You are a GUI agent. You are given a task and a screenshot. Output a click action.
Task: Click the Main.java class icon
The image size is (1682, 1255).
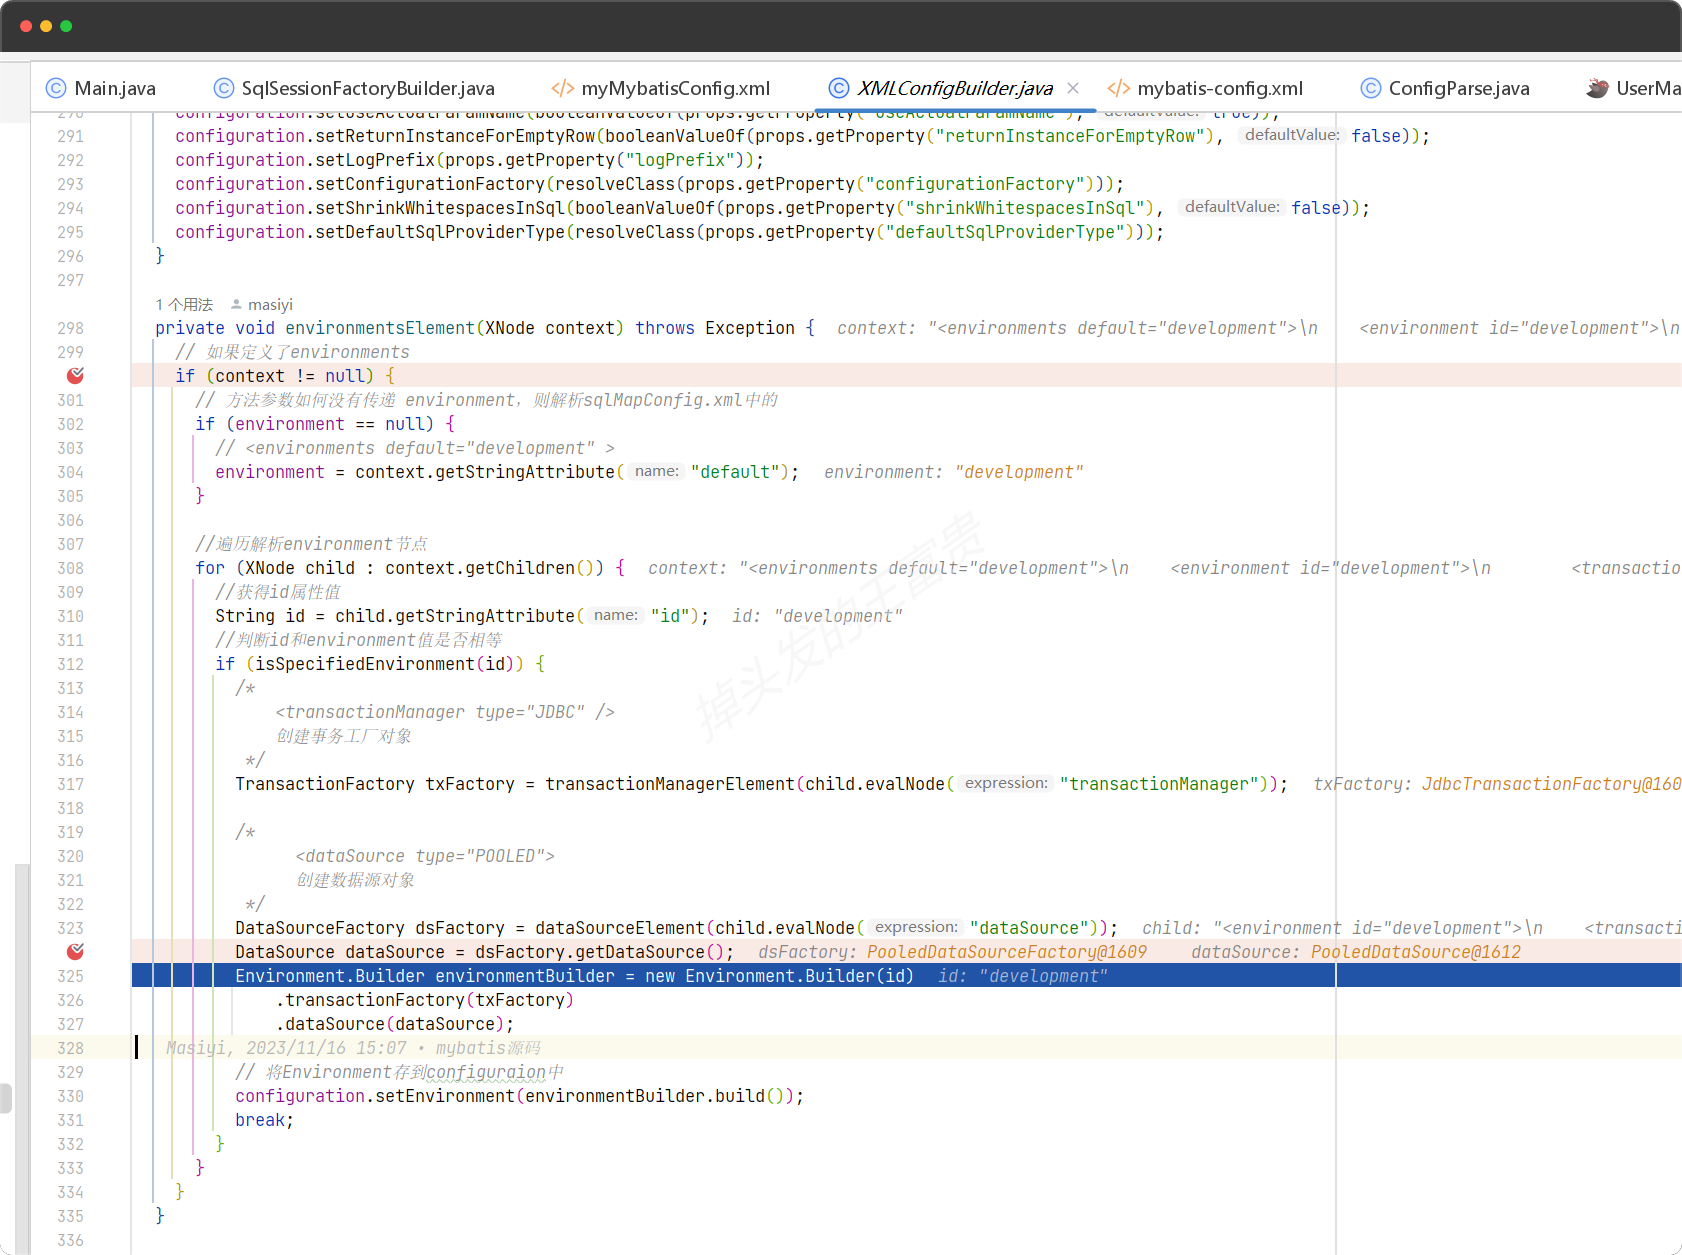tap(56, 88)
